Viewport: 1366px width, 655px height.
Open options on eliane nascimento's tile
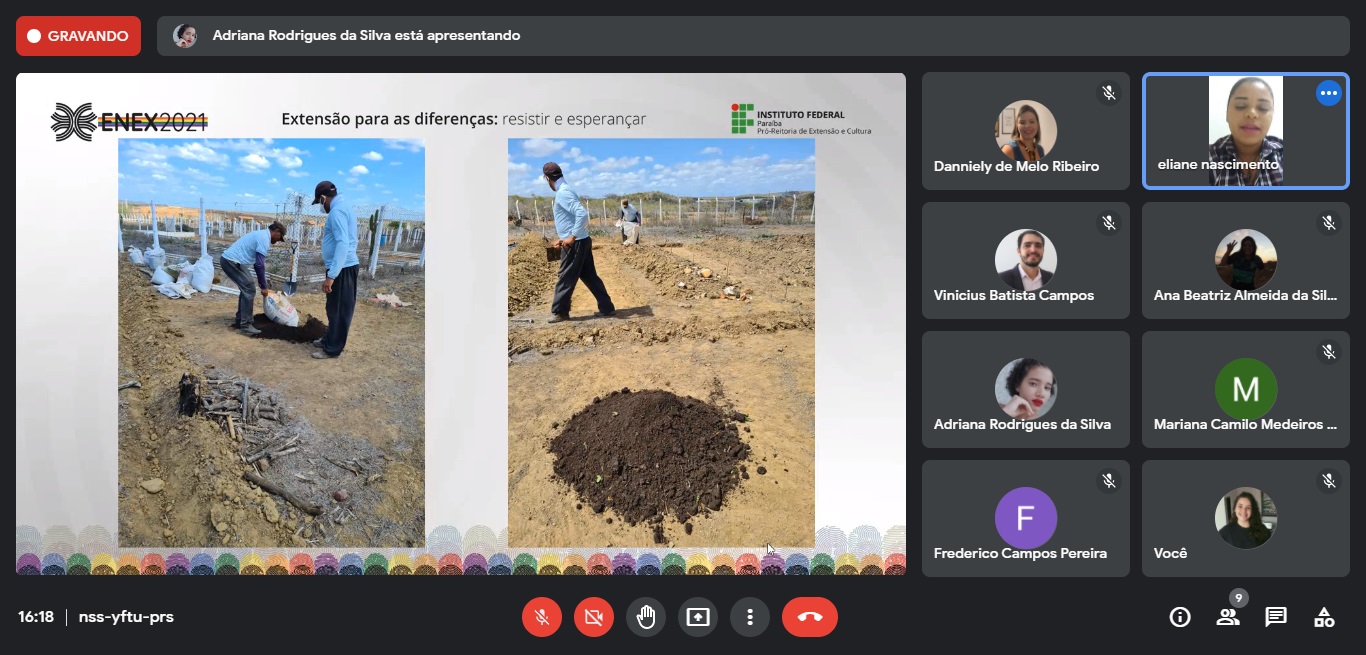[1328, 94]
